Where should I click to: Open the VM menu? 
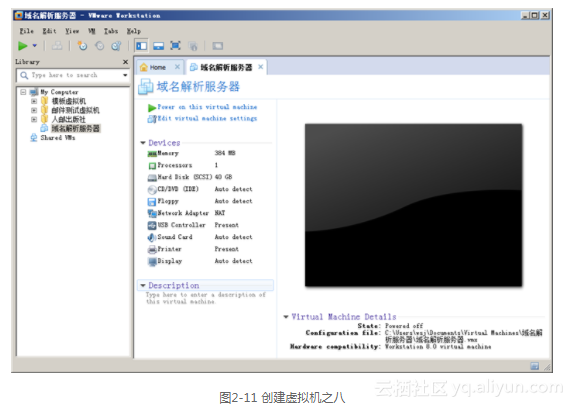click(x=92, y=31)
